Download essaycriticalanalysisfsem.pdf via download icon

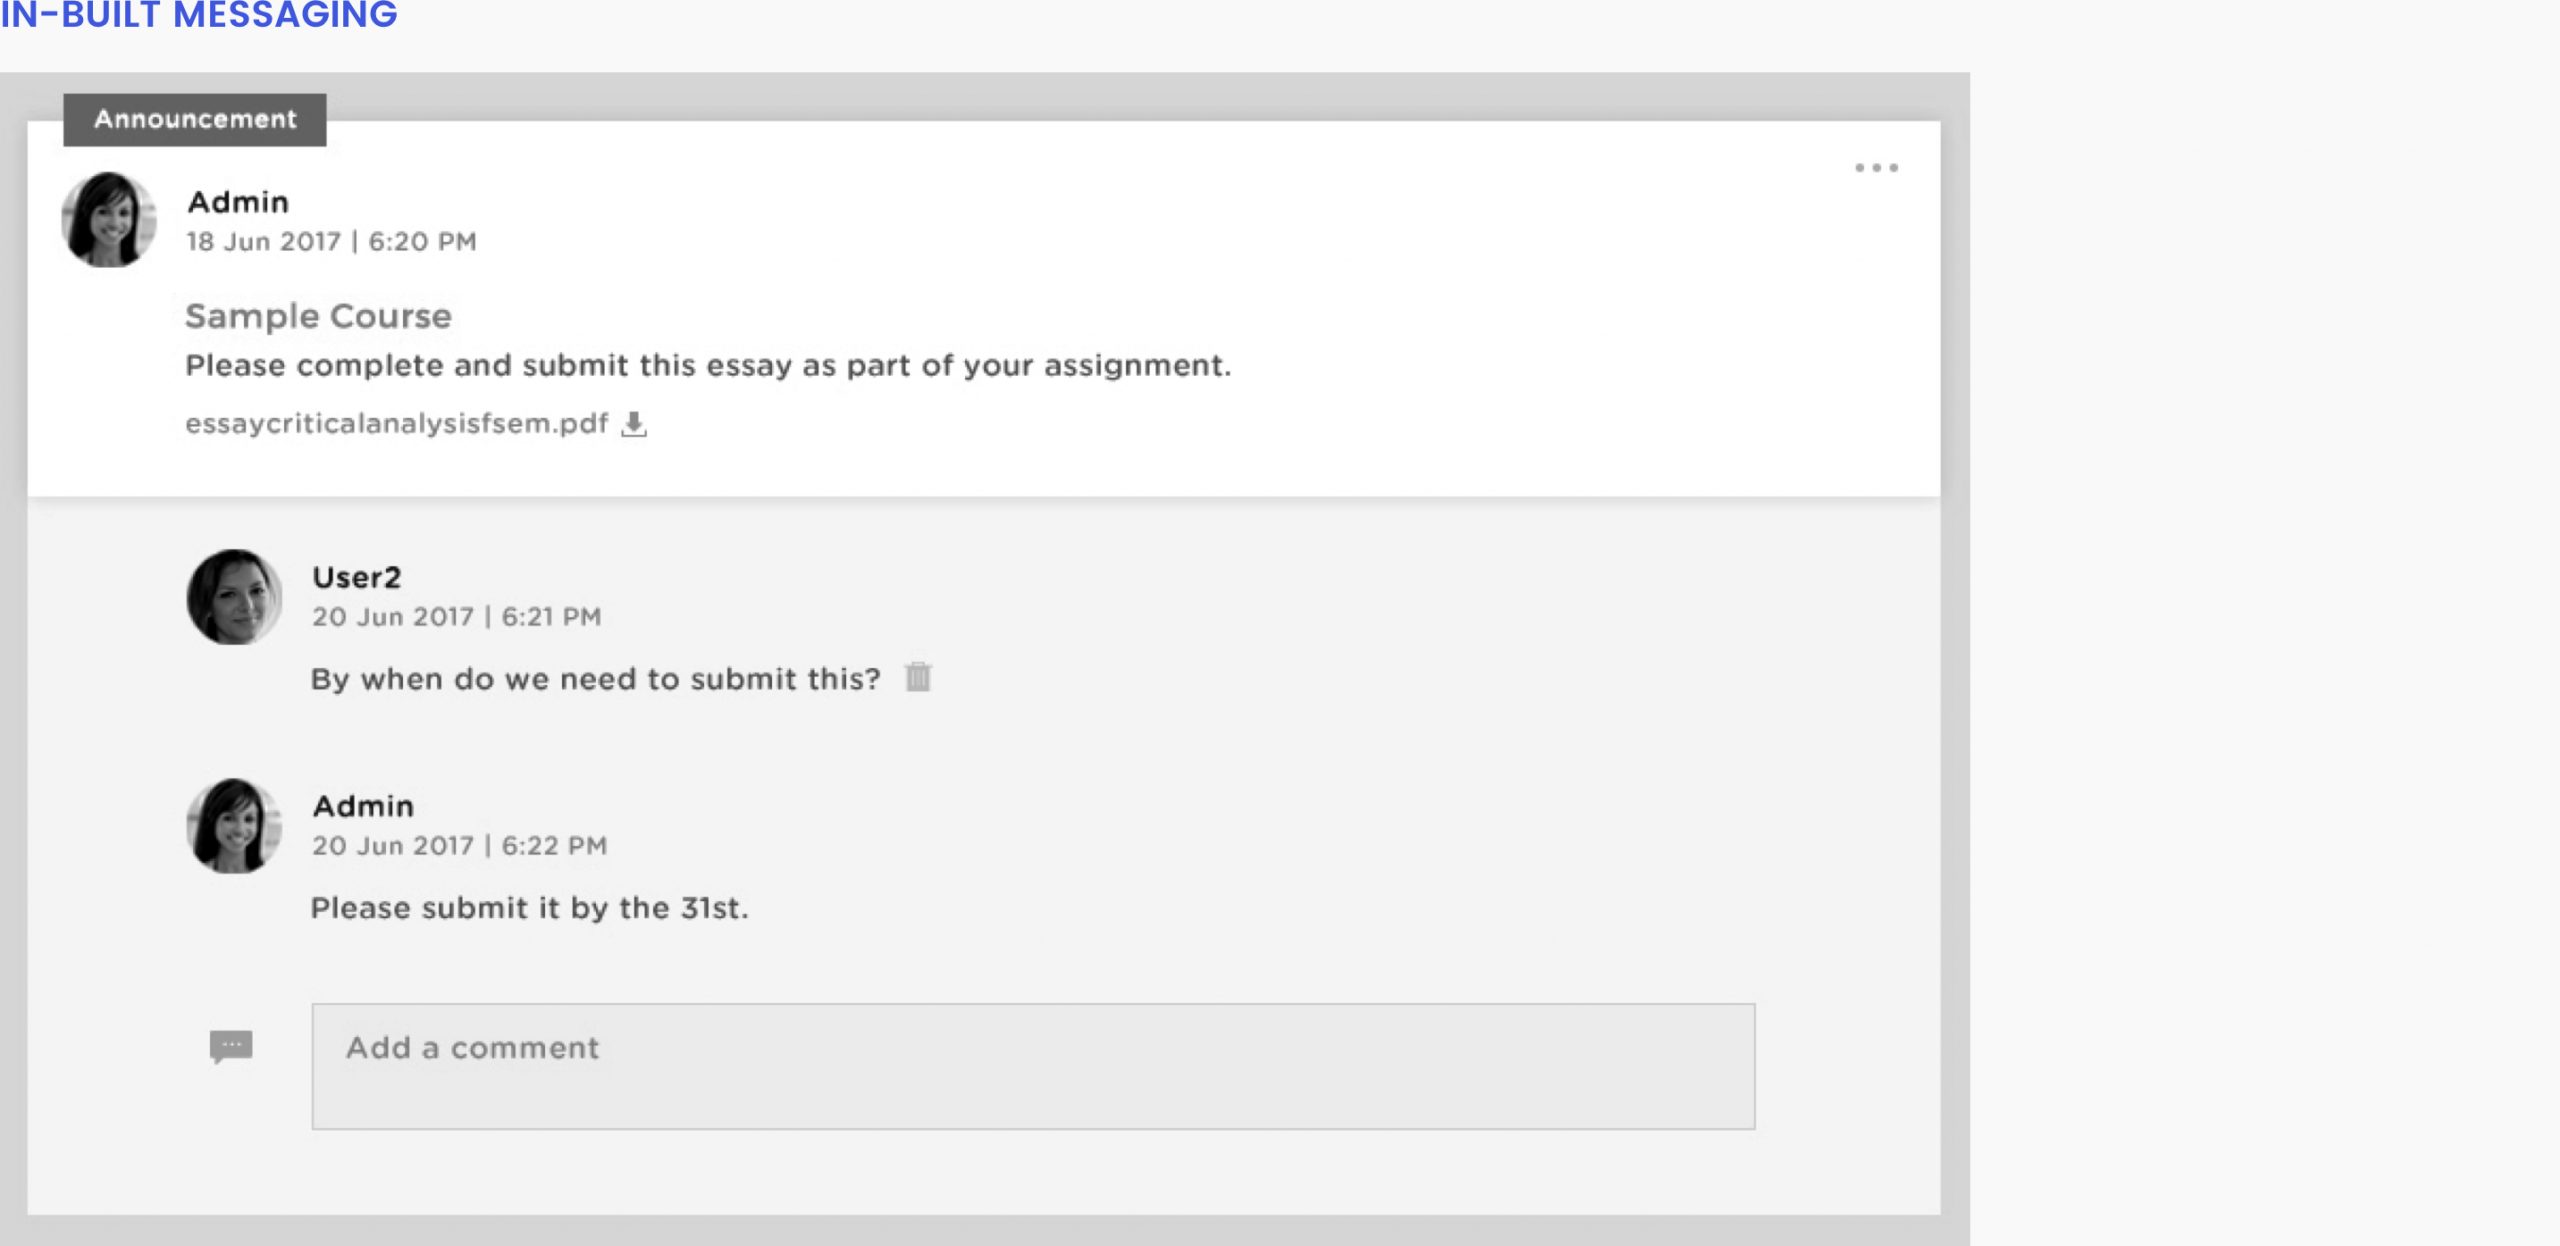click(634, 424)
